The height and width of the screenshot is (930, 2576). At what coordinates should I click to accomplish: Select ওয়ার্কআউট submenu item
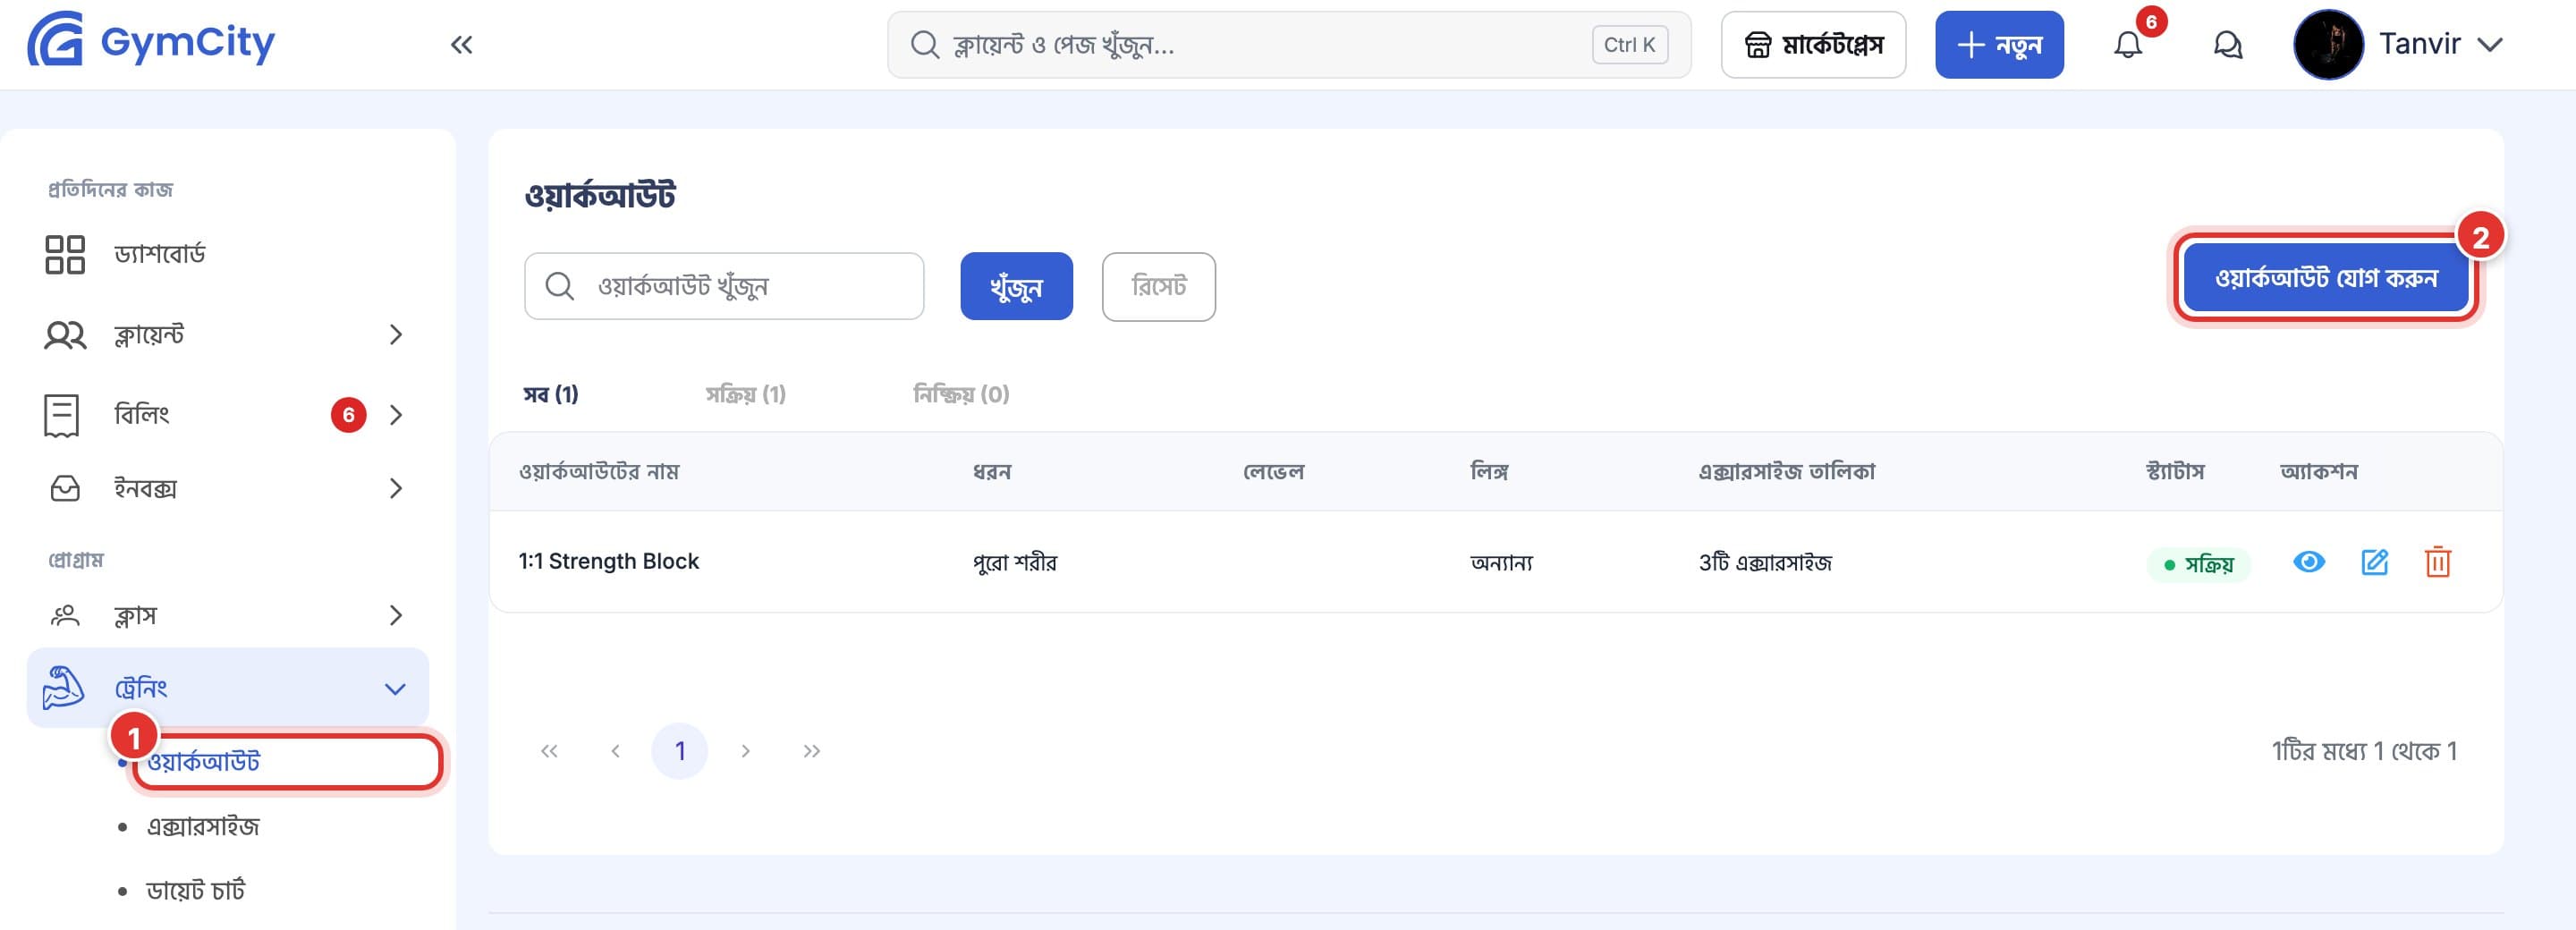203,762
